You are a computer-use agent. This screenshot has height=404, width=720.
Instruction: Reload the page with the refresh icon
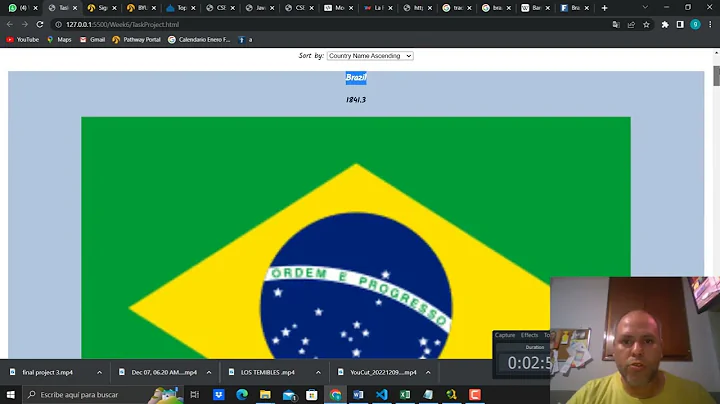click(40, 24)
